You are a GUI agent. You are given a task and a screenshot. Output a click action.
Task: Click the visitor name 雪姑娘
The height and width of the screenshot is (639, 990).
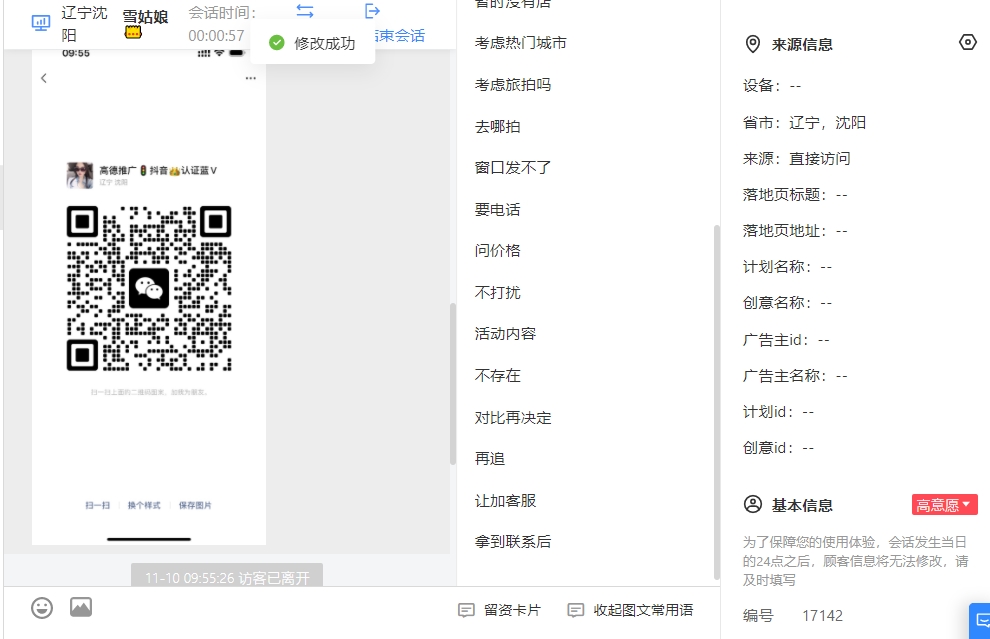[145, 16]
